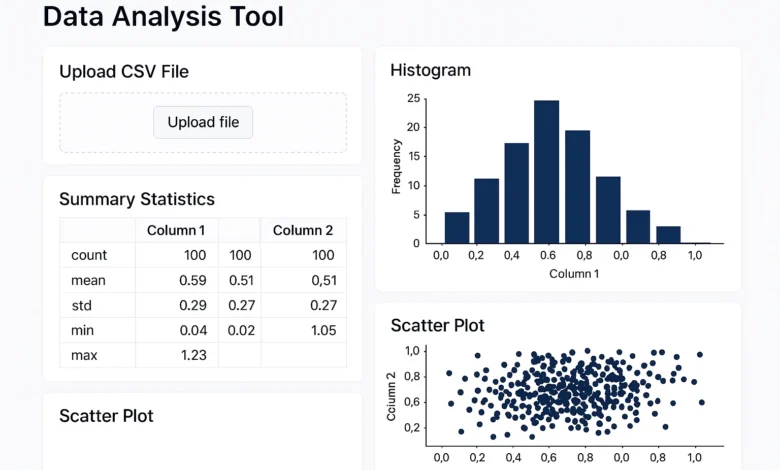
Task: Click the Data Analysis Tool title
Action: tap(163, 16)
